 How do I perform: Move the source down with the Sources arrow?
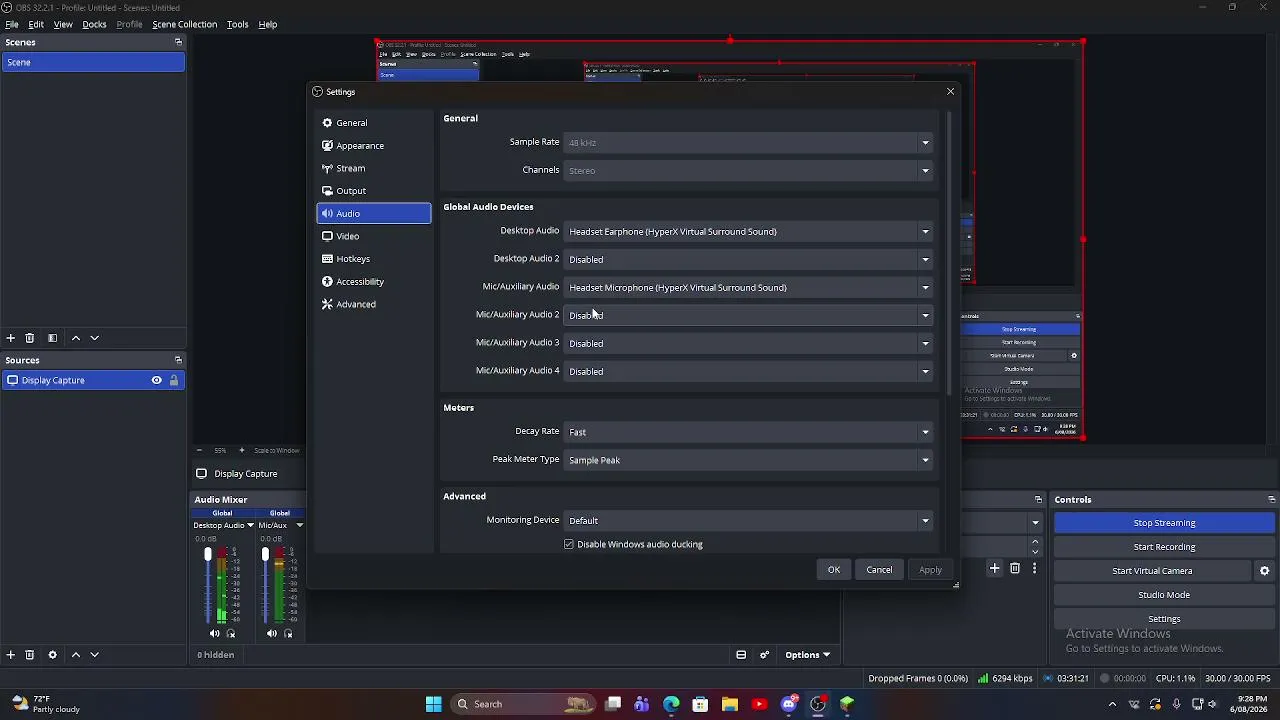pyautogui.click(x=95, y=655)
